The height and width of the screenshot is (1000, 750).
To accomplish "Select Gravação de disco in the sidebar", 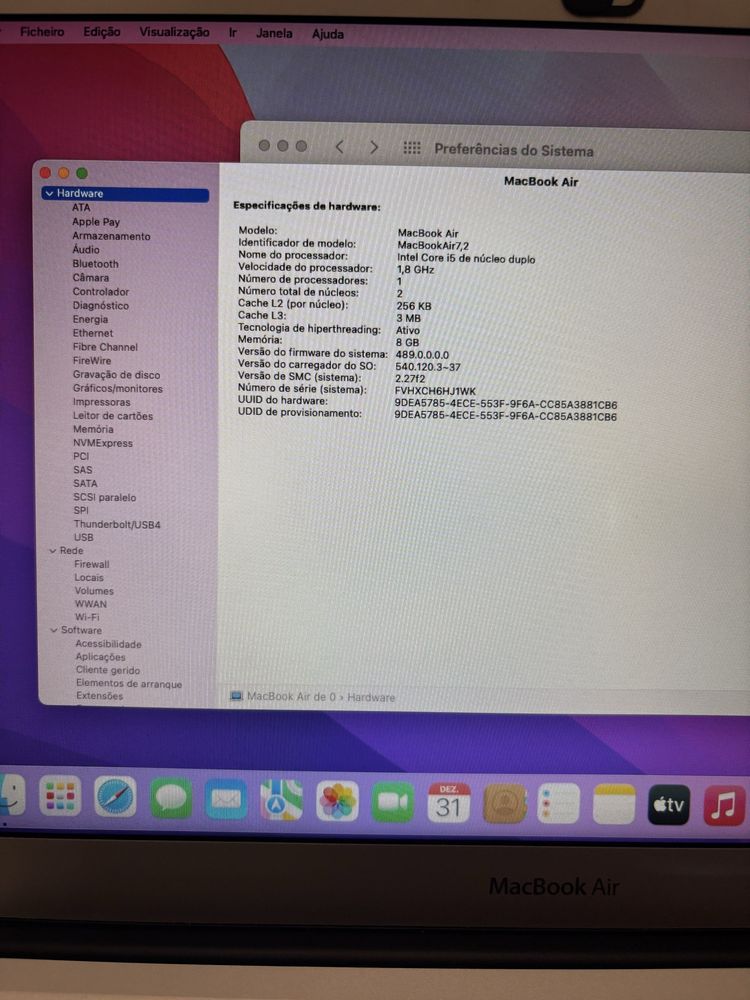I will tap(116, 374).
